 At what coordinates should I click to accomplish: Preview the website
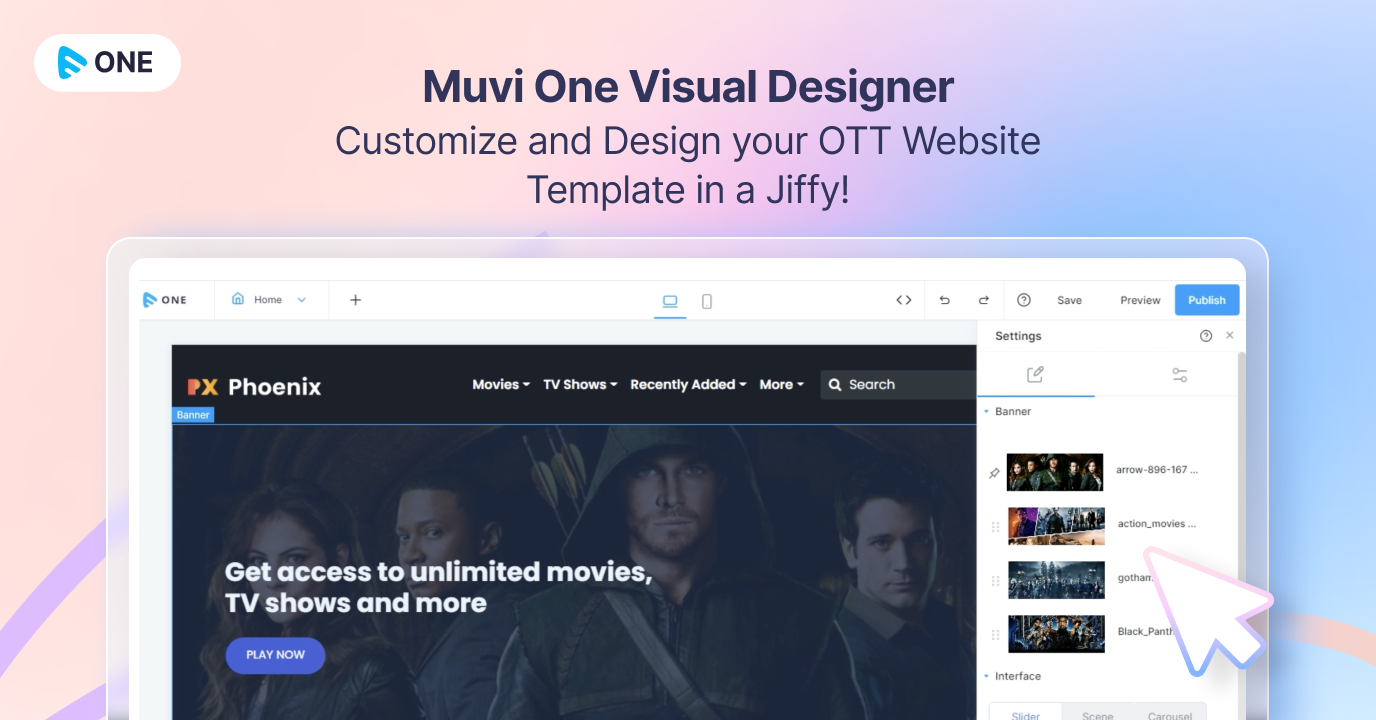1140,300
